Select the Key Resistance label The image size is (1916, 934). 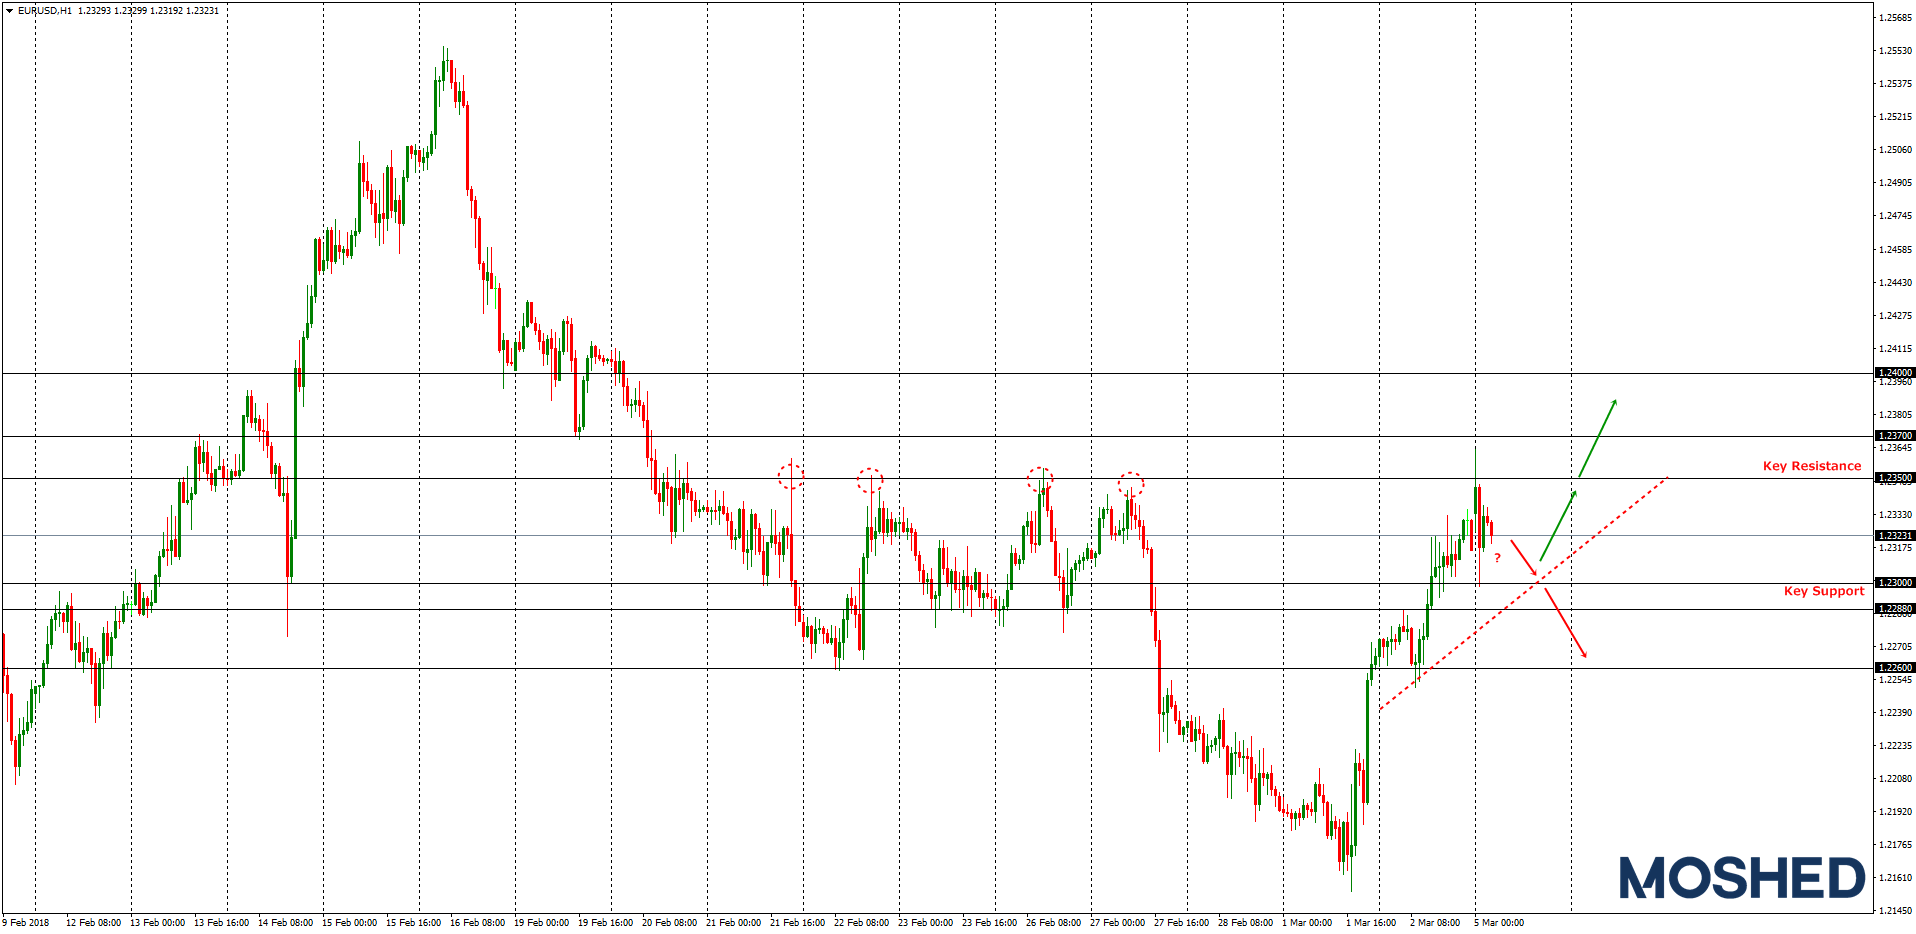1811,466
